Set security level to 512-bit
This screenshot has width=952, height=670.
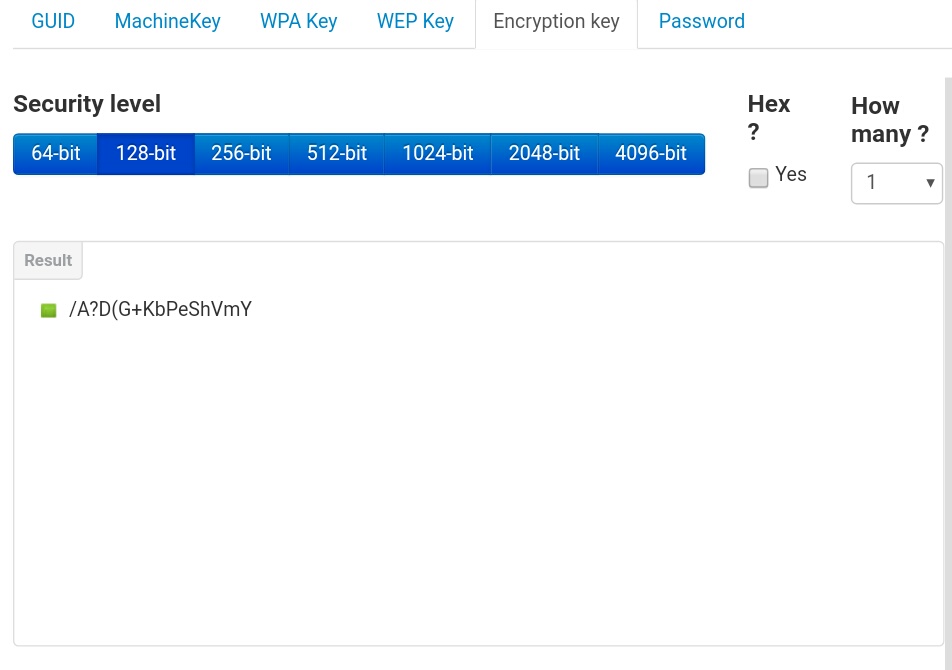337,154
